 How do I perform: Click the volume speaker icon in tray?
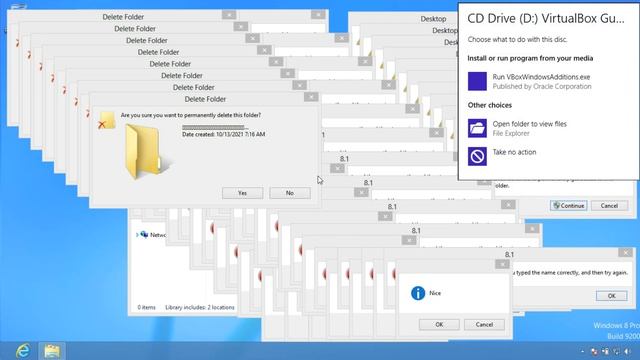pos(628,351)
